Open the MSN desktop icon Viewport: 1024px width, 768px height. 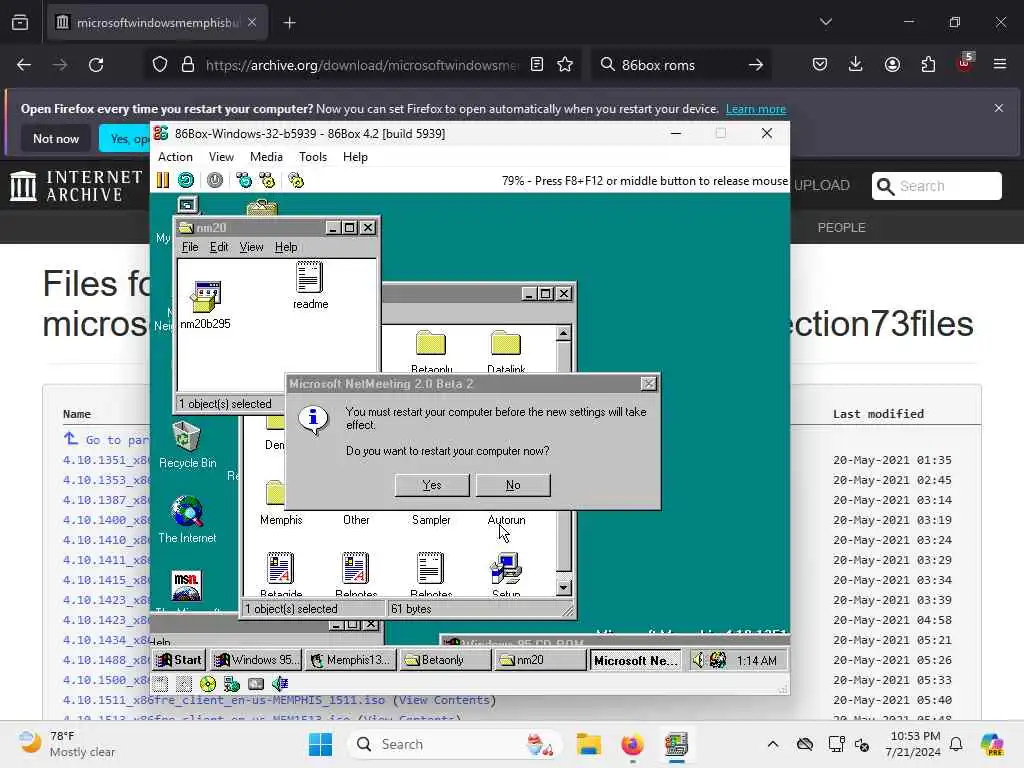point(186,585)
